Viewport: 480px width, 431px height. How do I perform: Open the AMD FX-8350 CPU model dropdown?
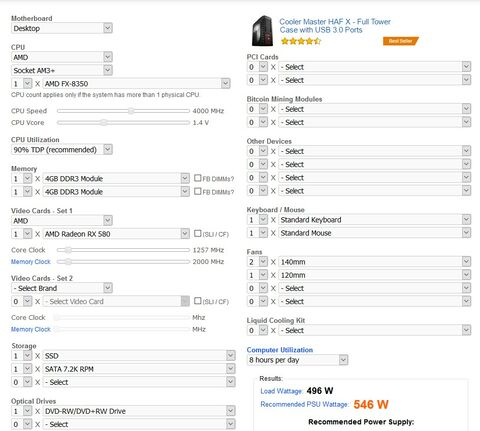click(137, 83)
